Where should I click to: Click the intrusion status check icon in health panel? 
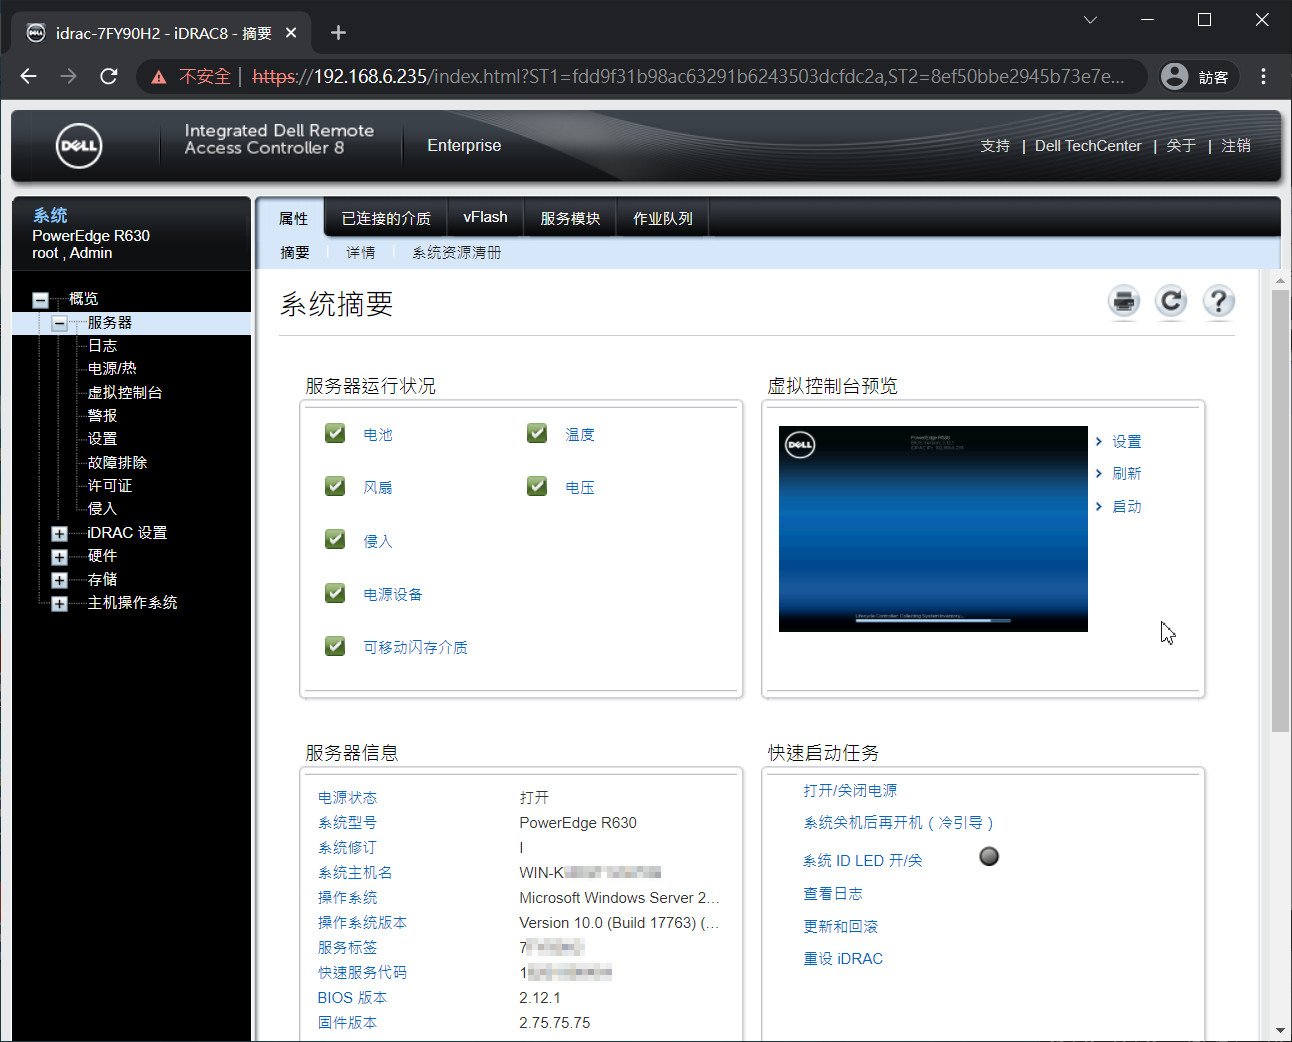(x=335, y=539)
